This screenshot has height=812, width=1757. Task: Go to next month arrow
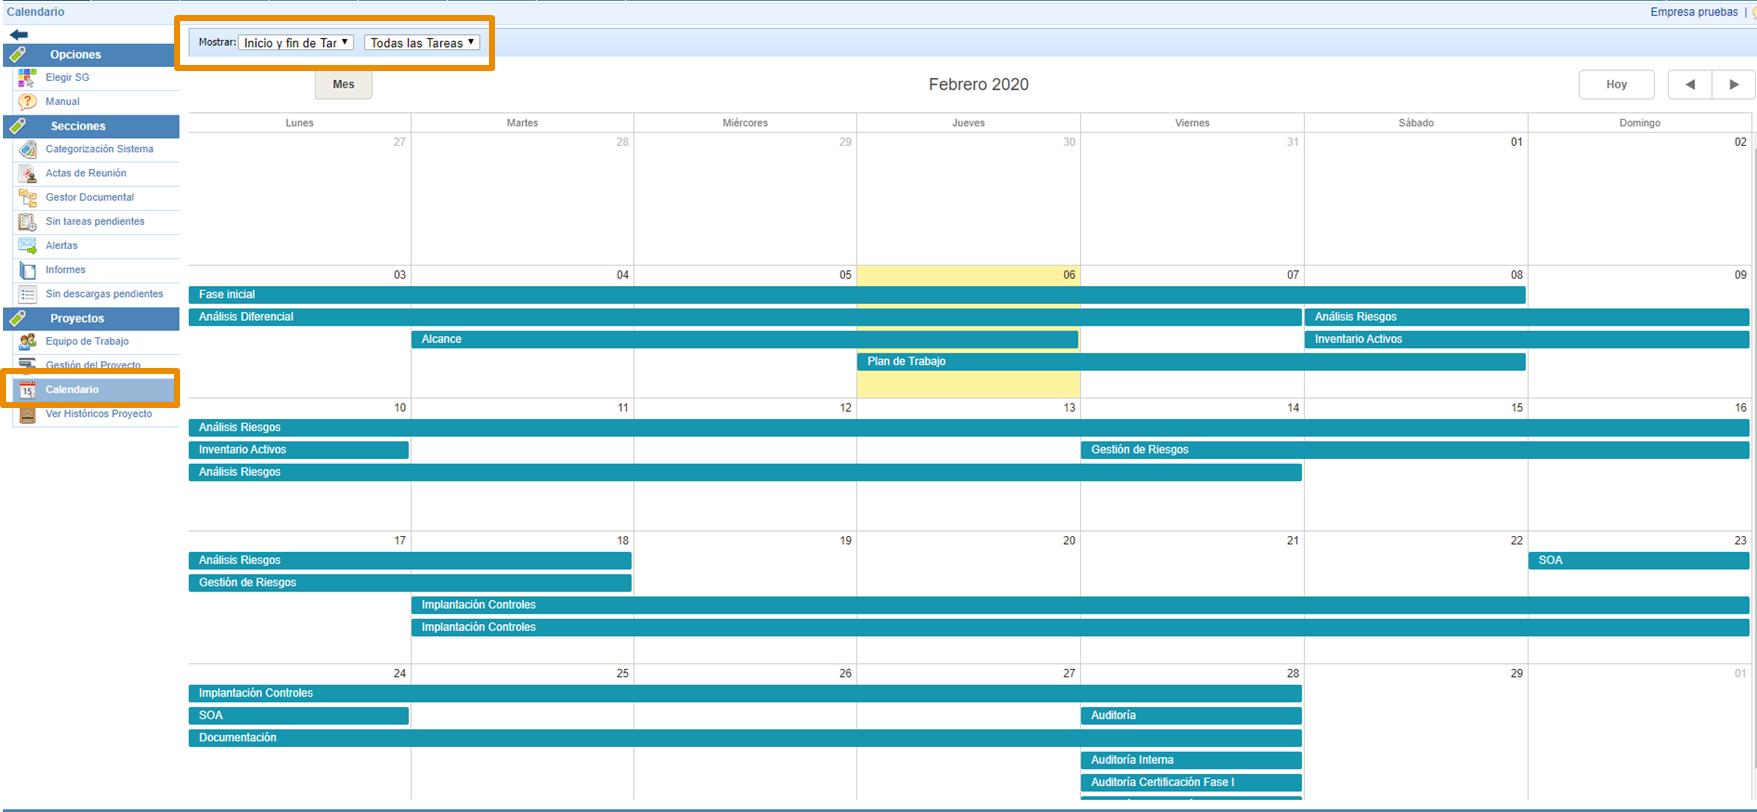(x=1734, y=85)
